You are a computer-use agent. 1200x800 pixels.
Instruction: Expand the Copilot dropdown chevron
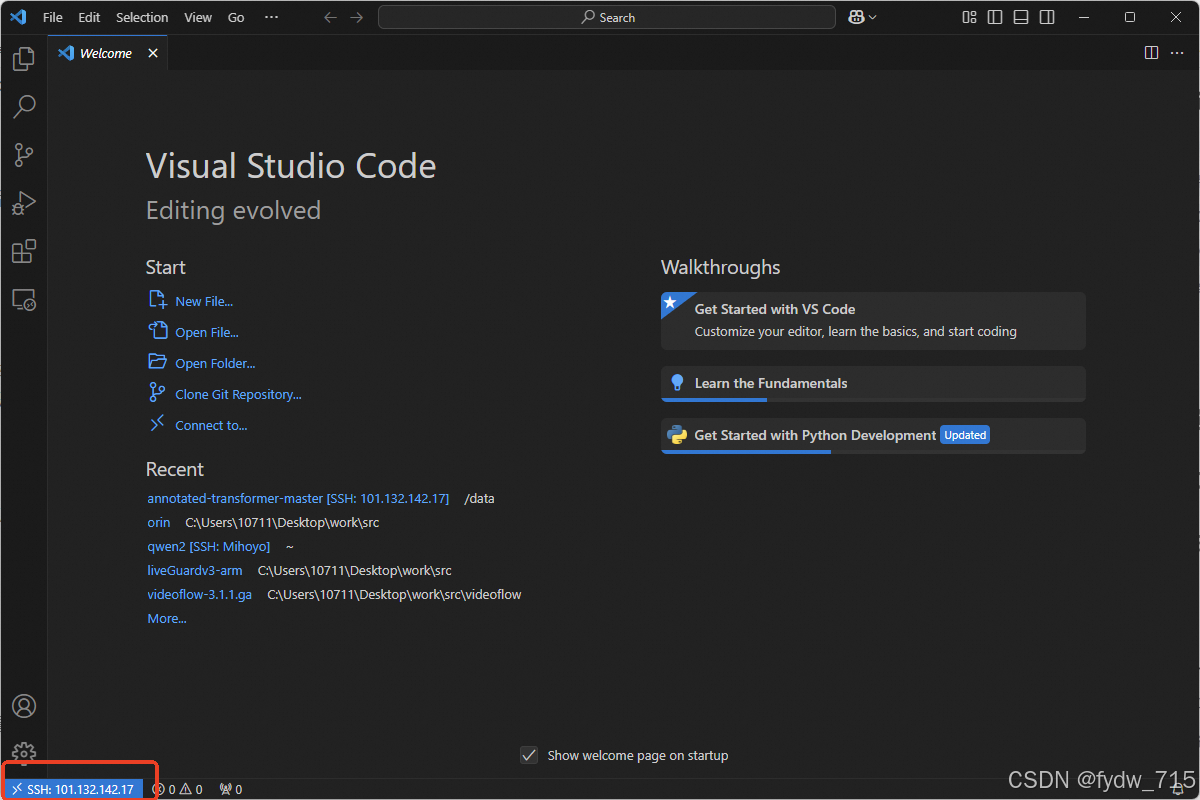873,17
